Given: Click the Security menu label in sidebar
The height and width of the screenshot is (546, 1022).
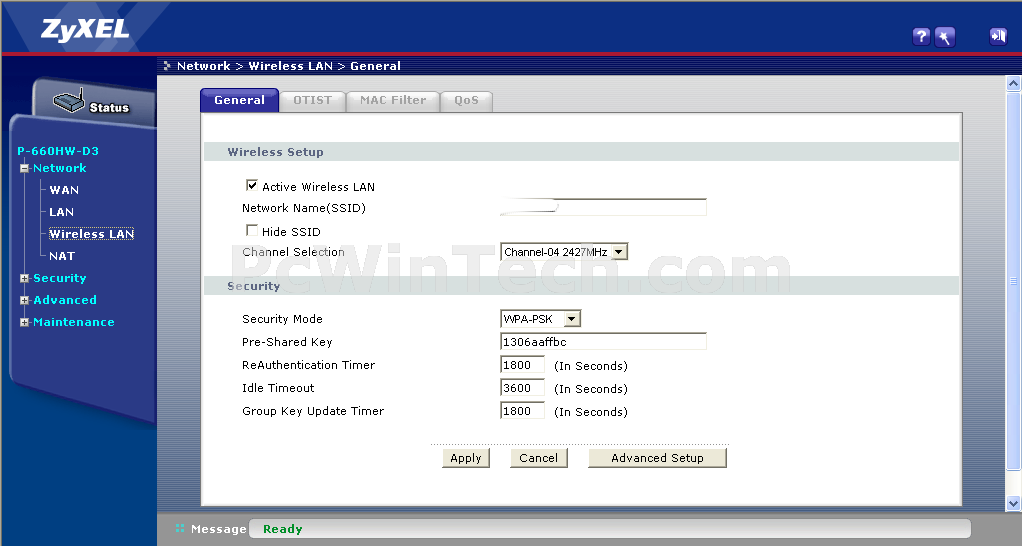Looking at the screenshot, I should (59, 278).
